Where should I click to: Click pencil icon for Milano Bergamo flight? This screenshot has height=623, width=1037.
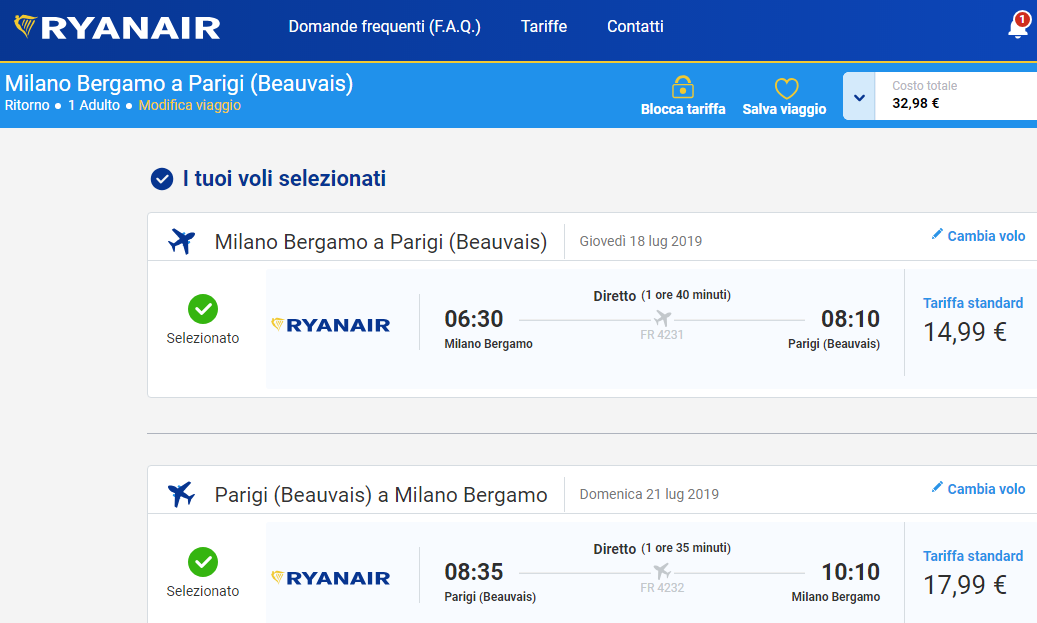(x=937, y=235)
